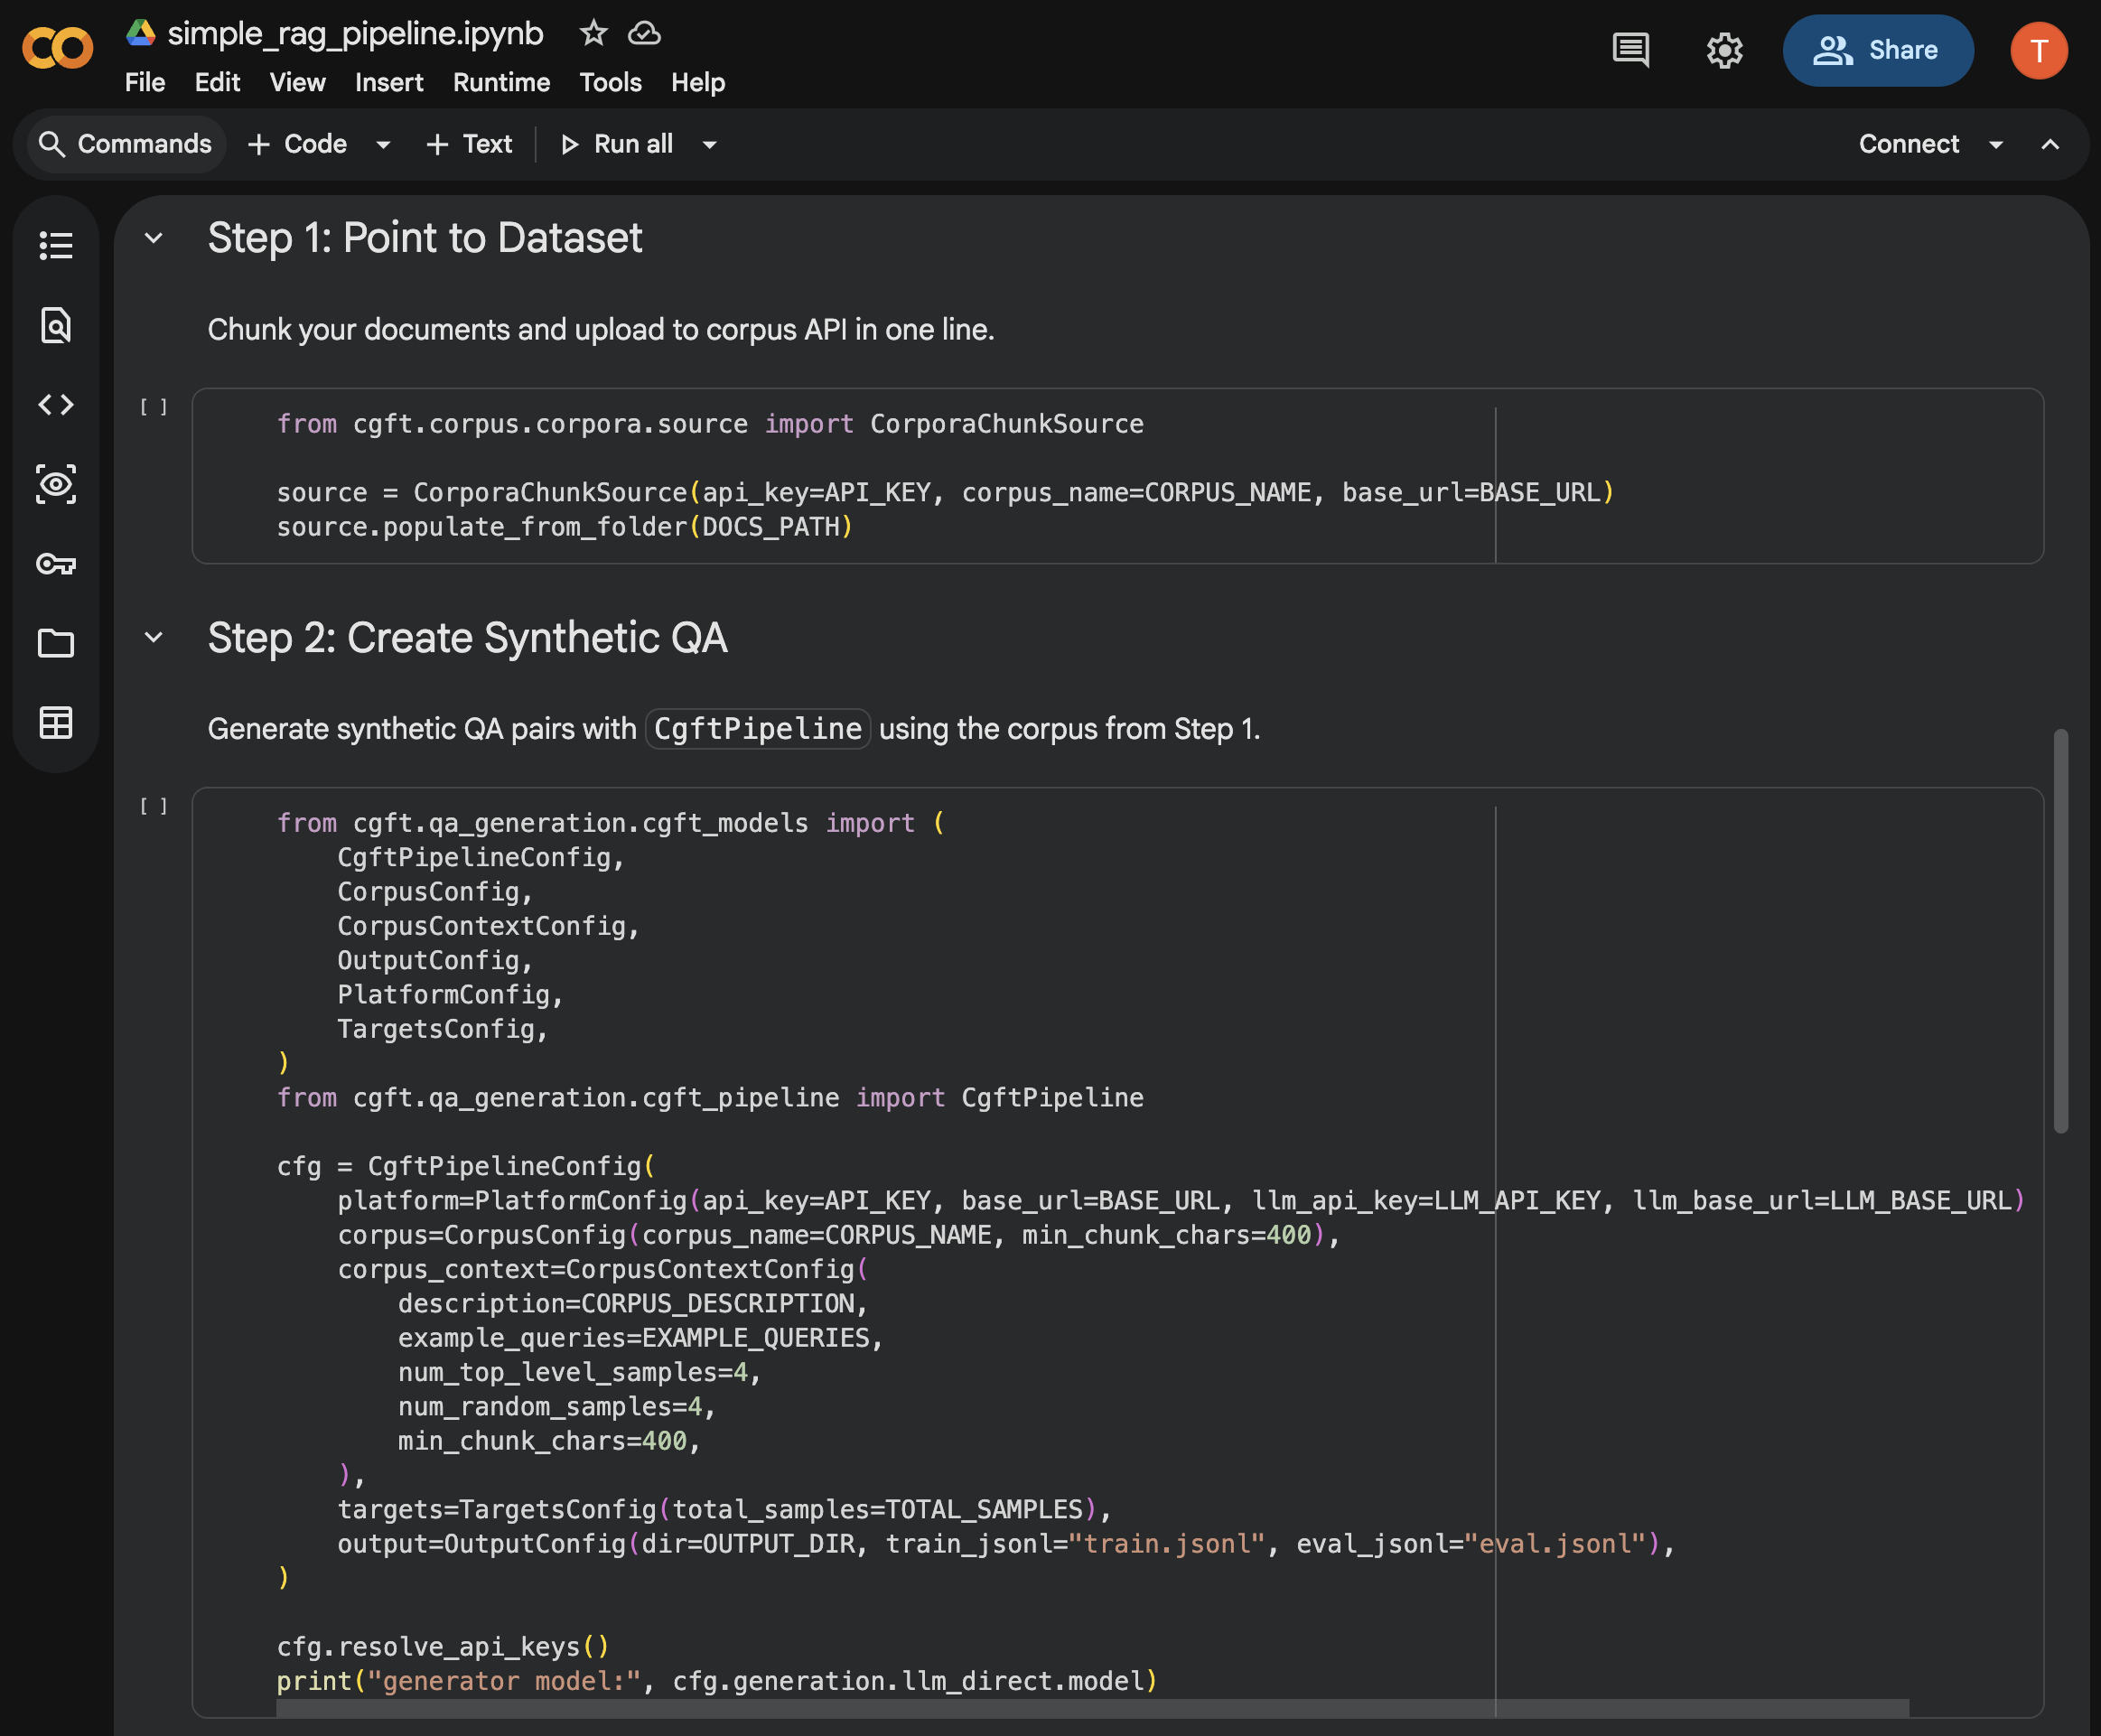Open find and replace sidebar icon

pos(56,325)
